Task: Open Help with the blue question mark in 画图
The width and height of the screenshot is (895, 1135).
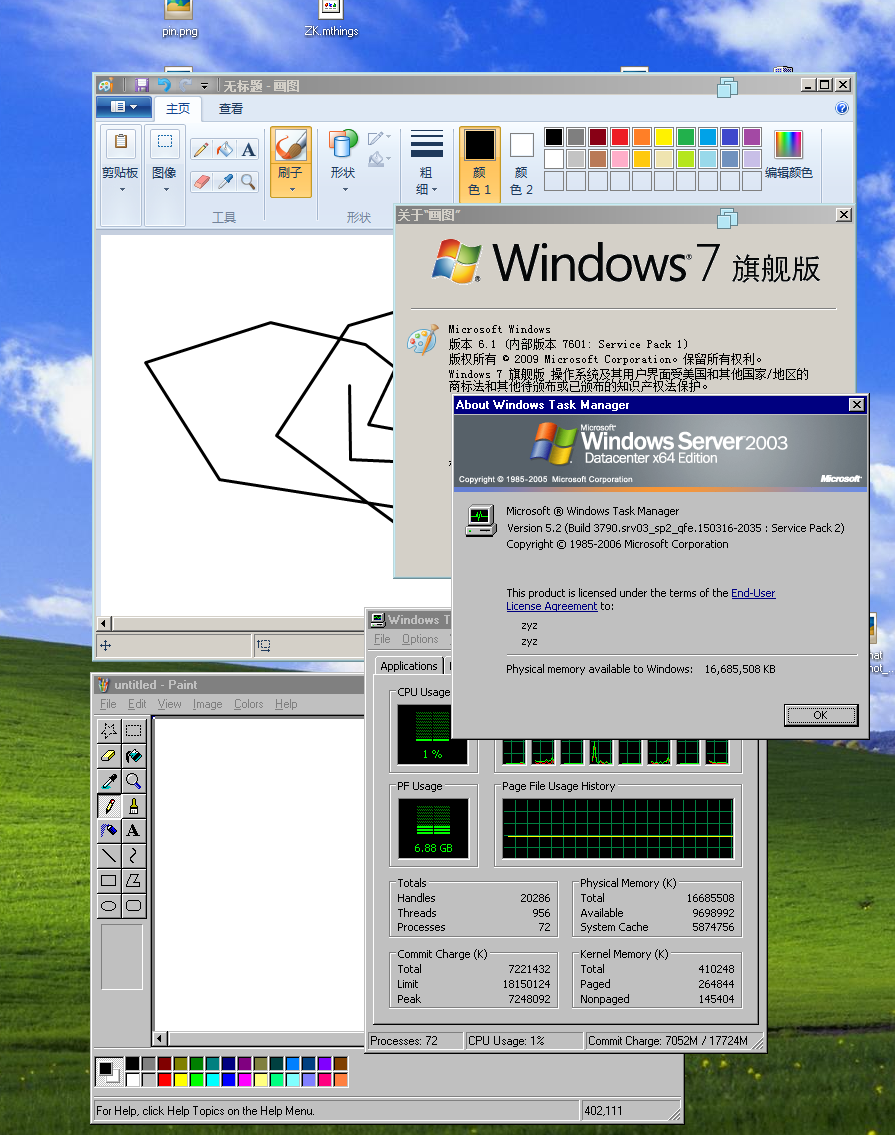Action: (841, 109)
